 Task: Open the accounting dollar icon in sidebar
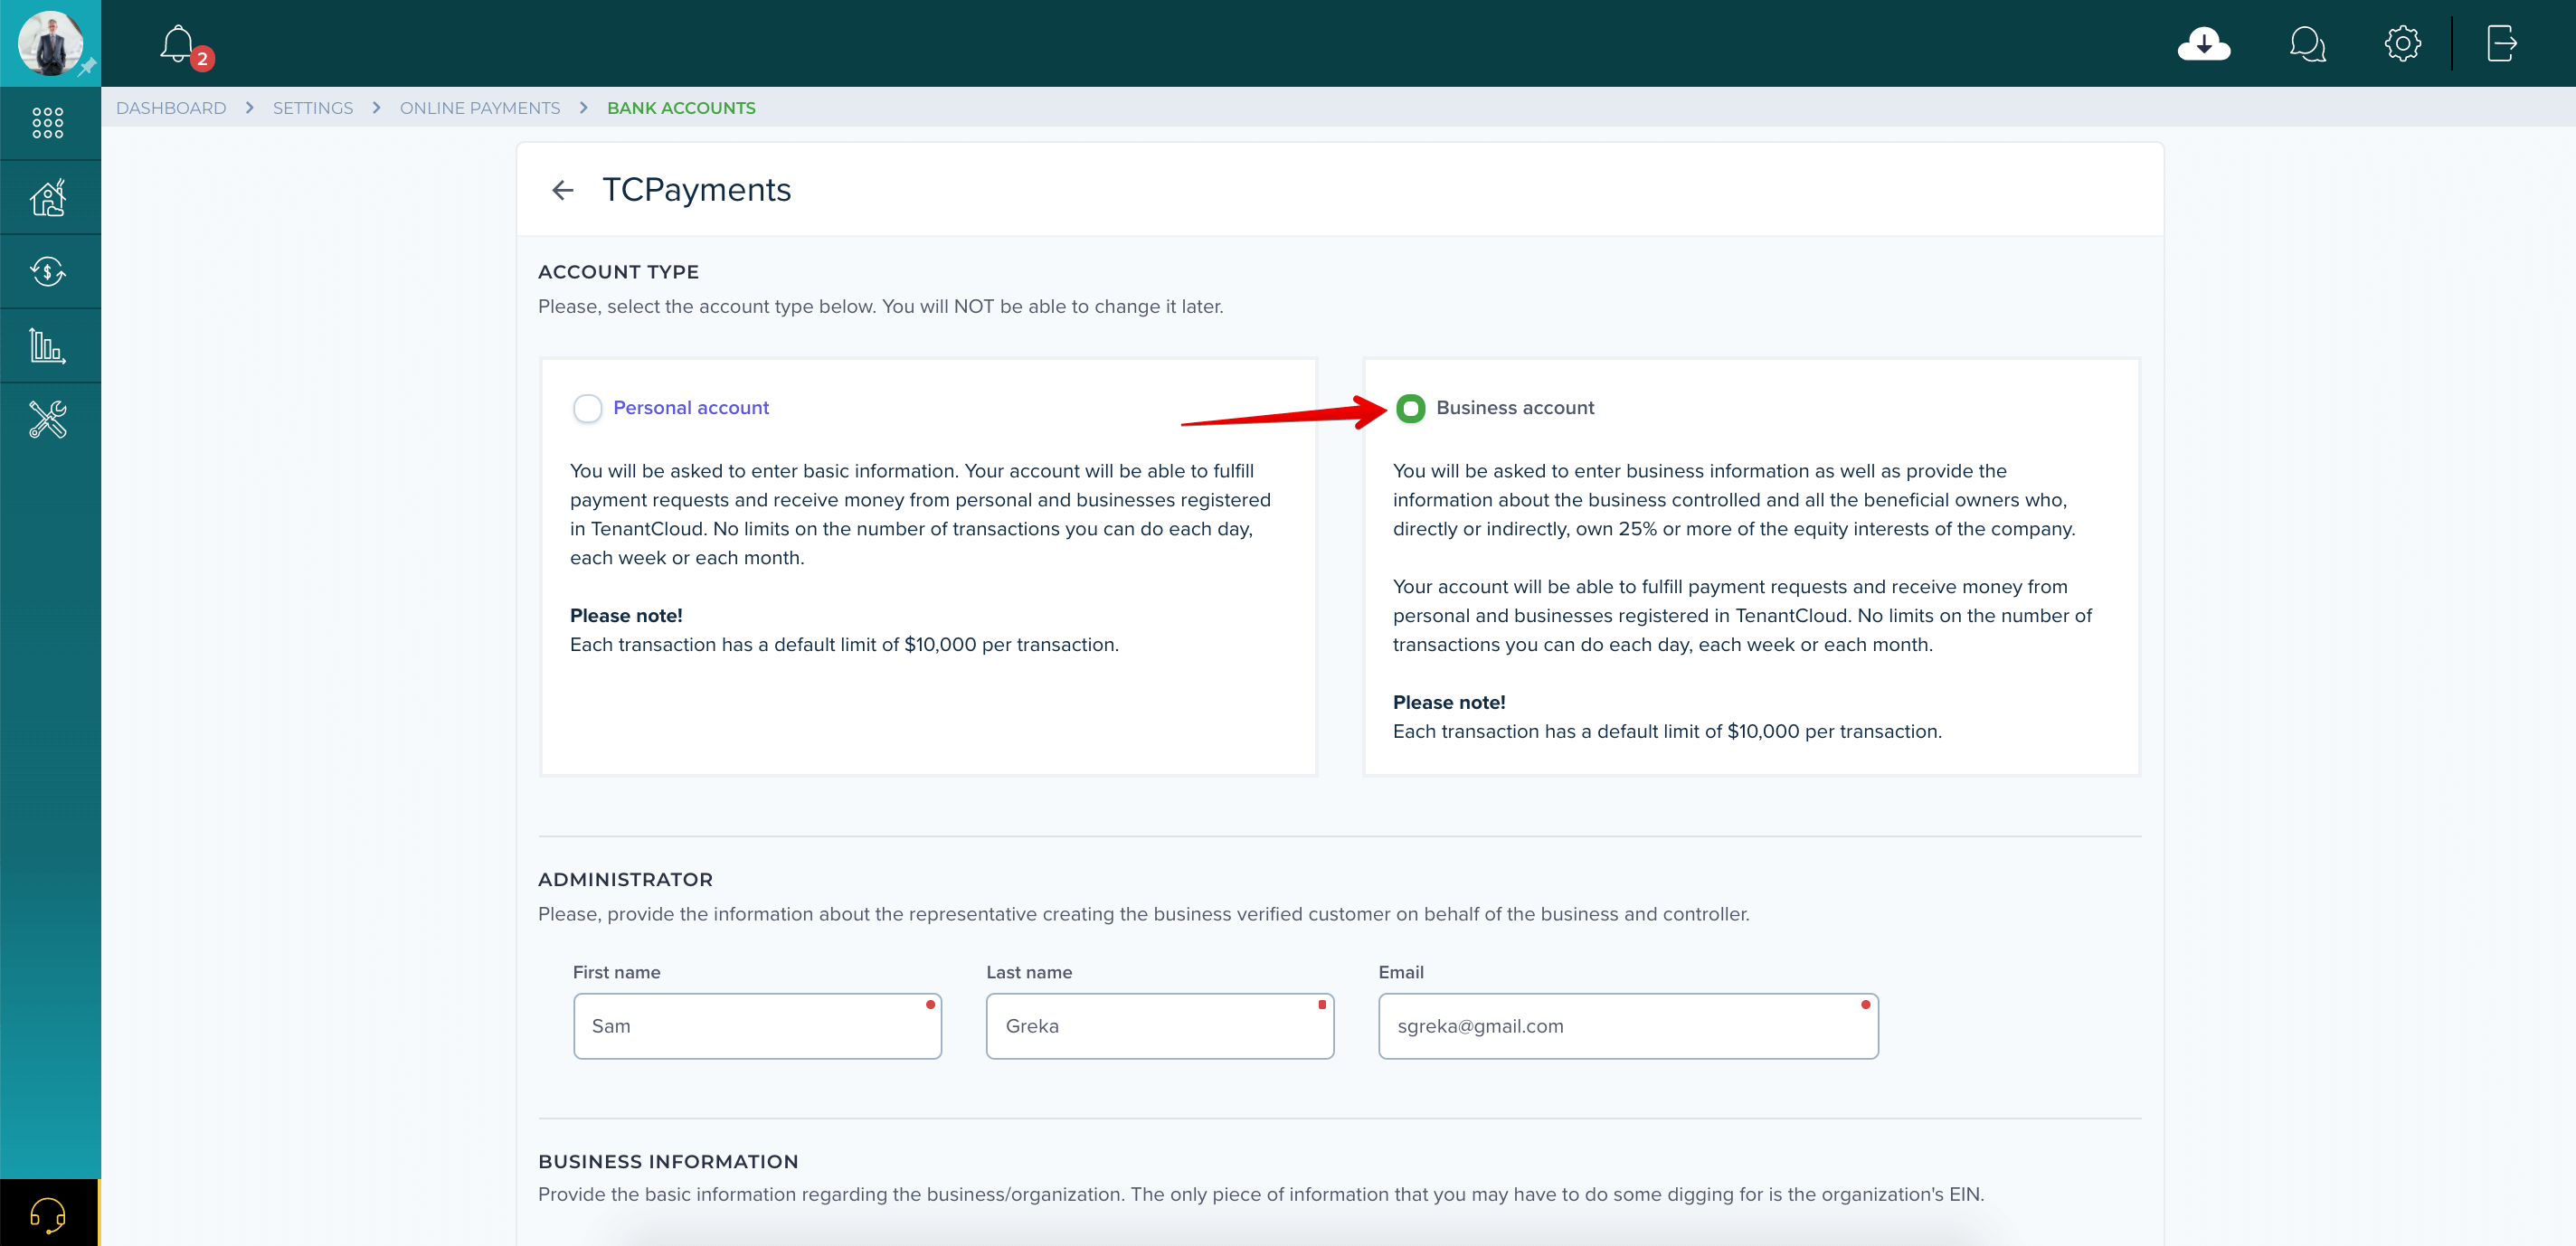(x=48, y=271)
